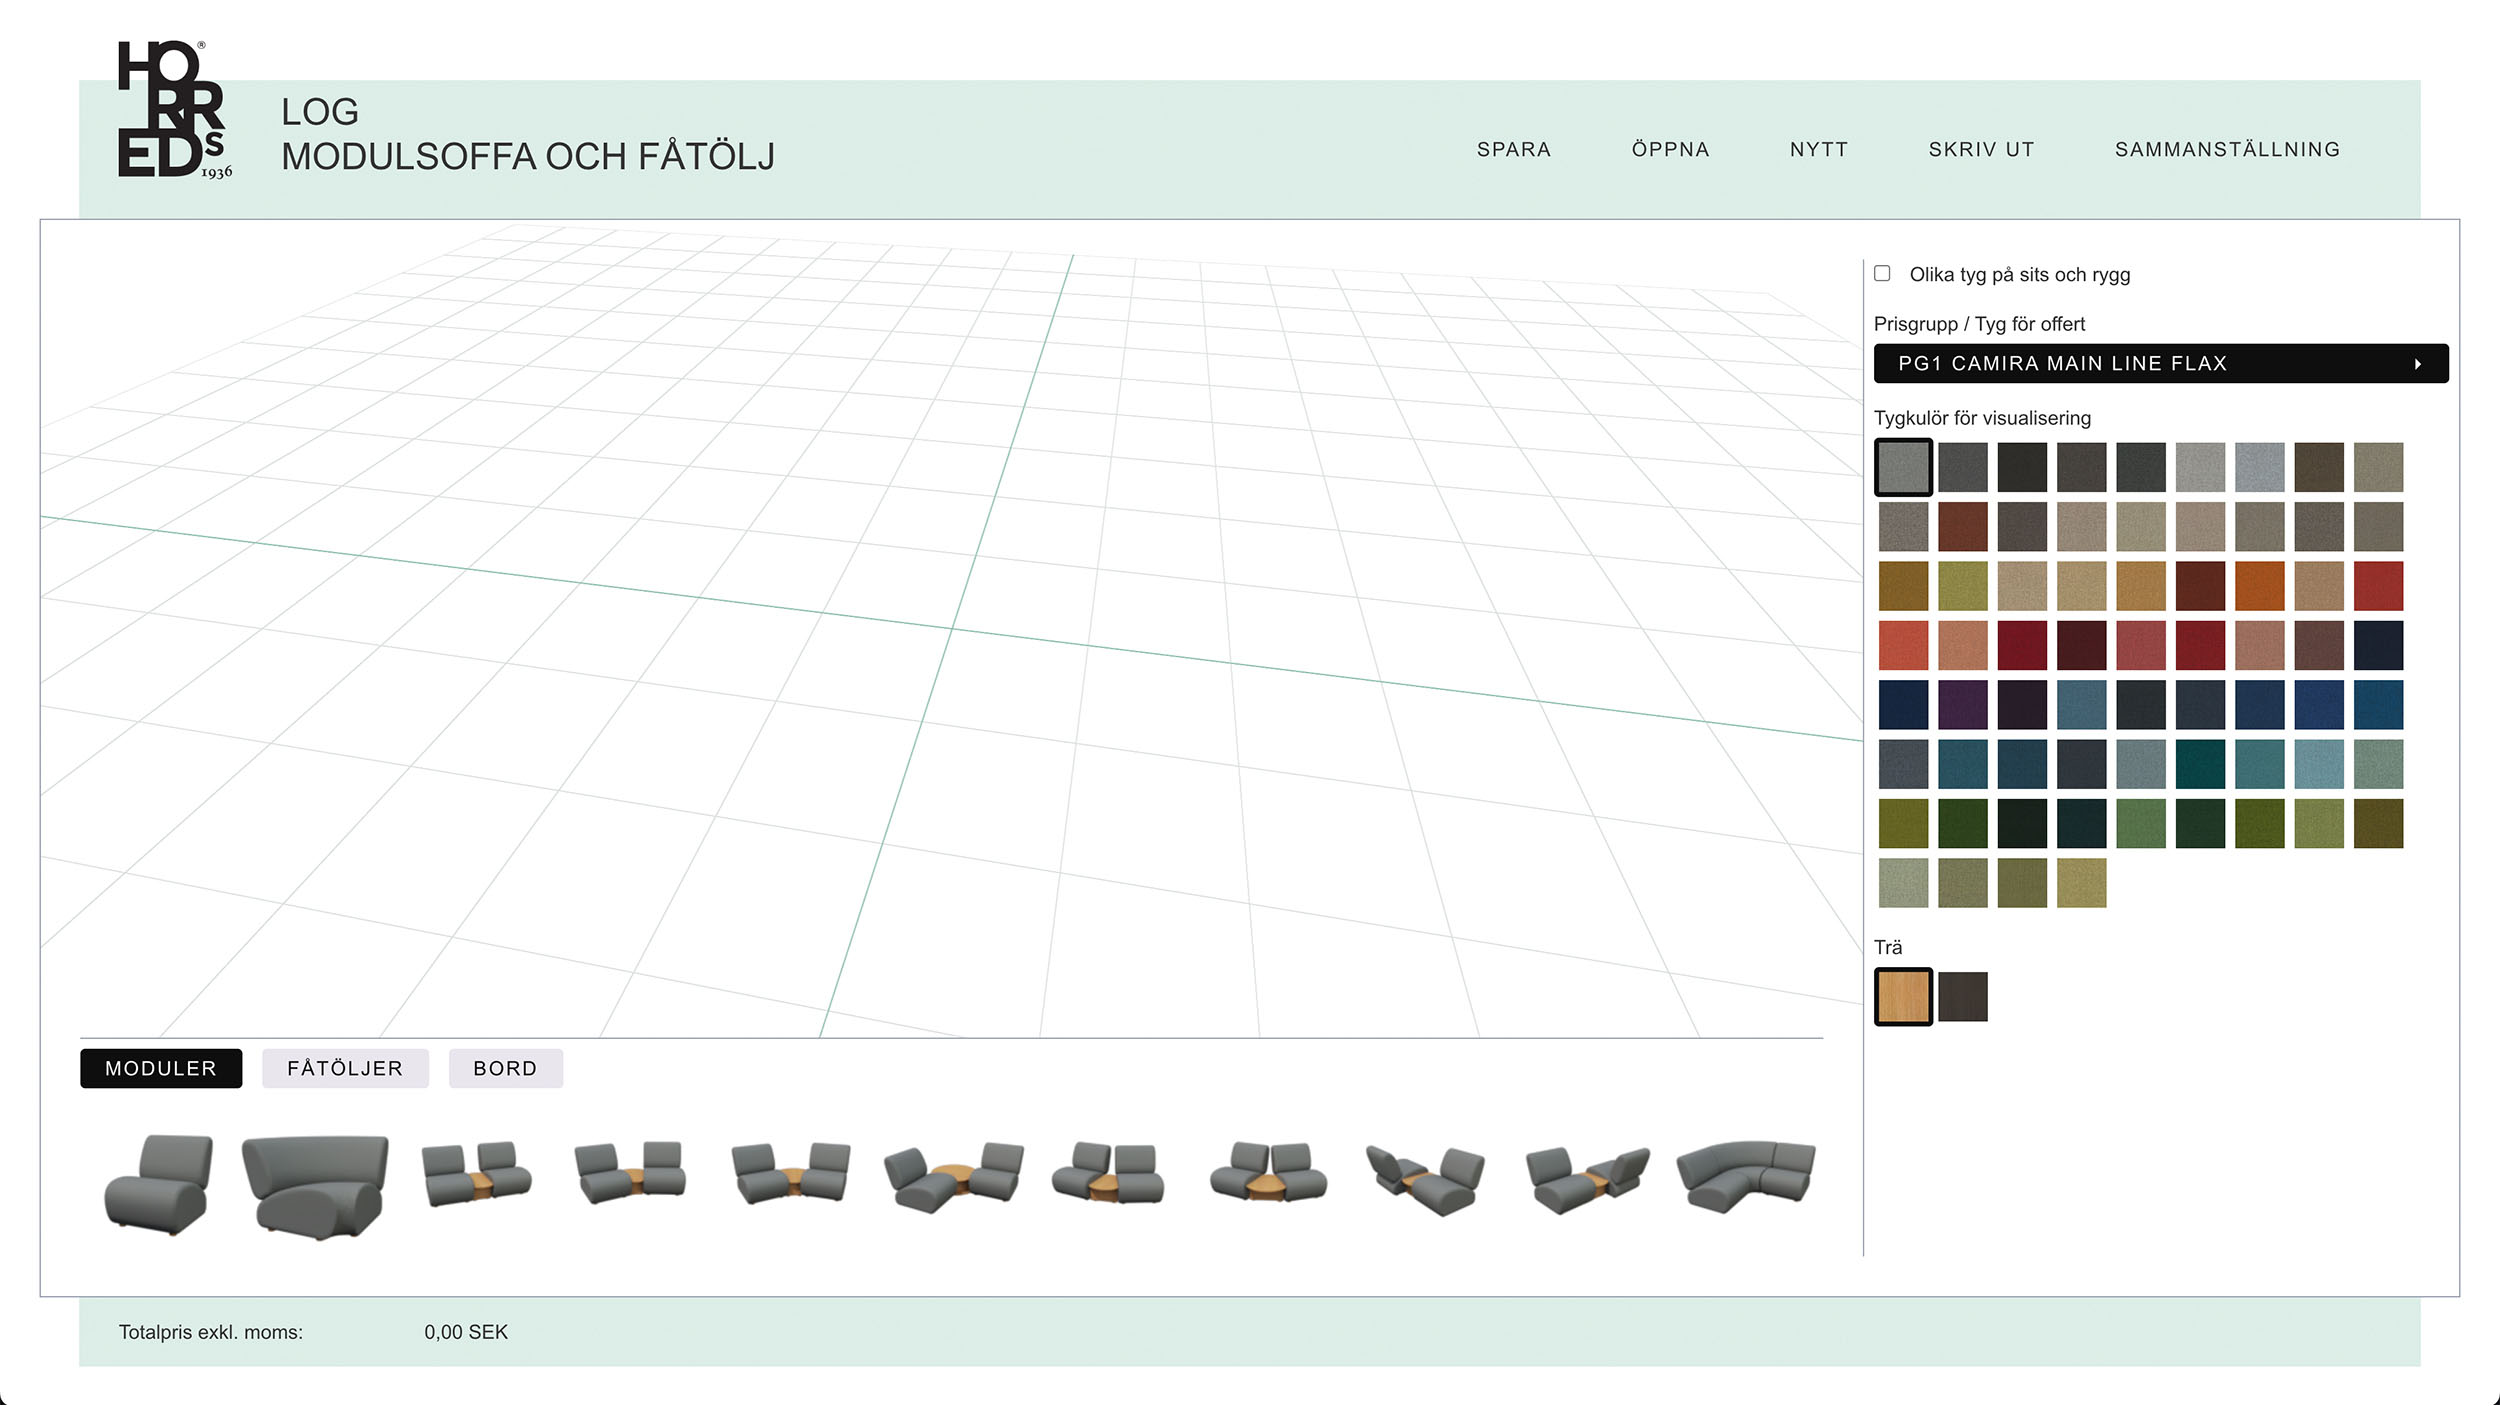Switch to the BORD tab
The width and height of the screenshot is (2500, 1406).
coord(505,1068)
